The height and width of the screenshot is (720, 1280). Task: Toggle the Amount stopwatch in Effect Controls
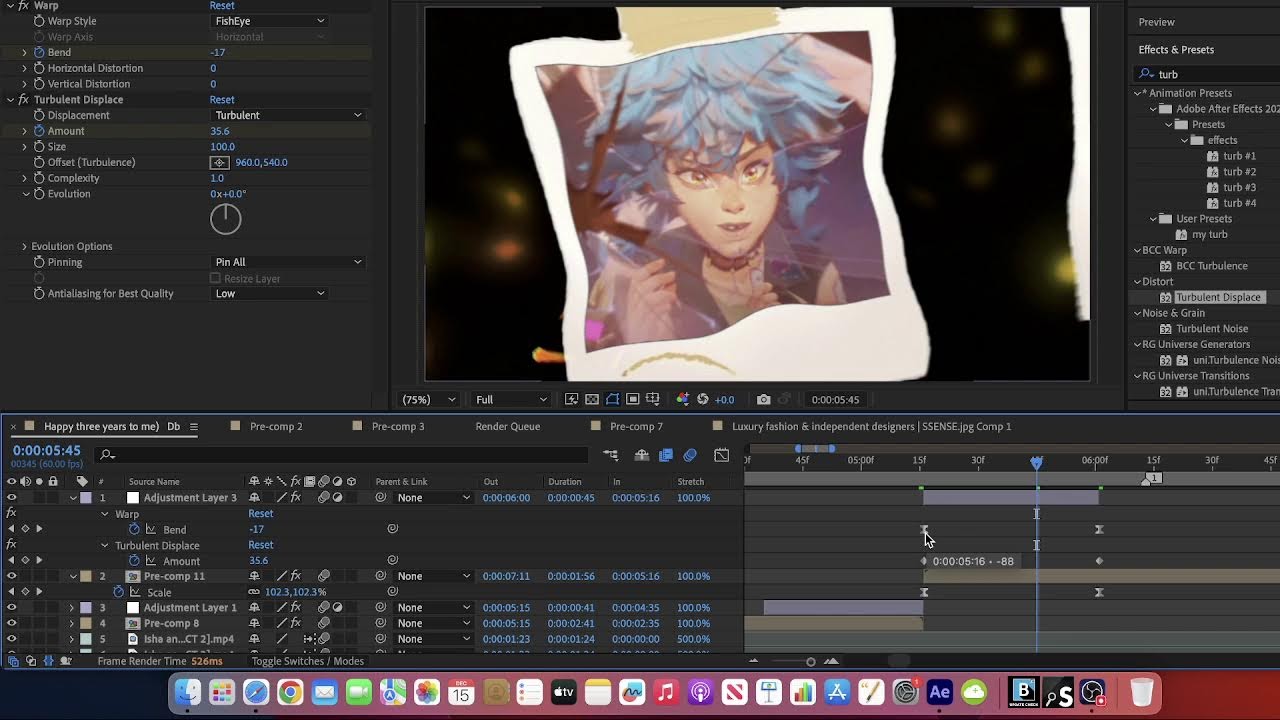(39, 131)
